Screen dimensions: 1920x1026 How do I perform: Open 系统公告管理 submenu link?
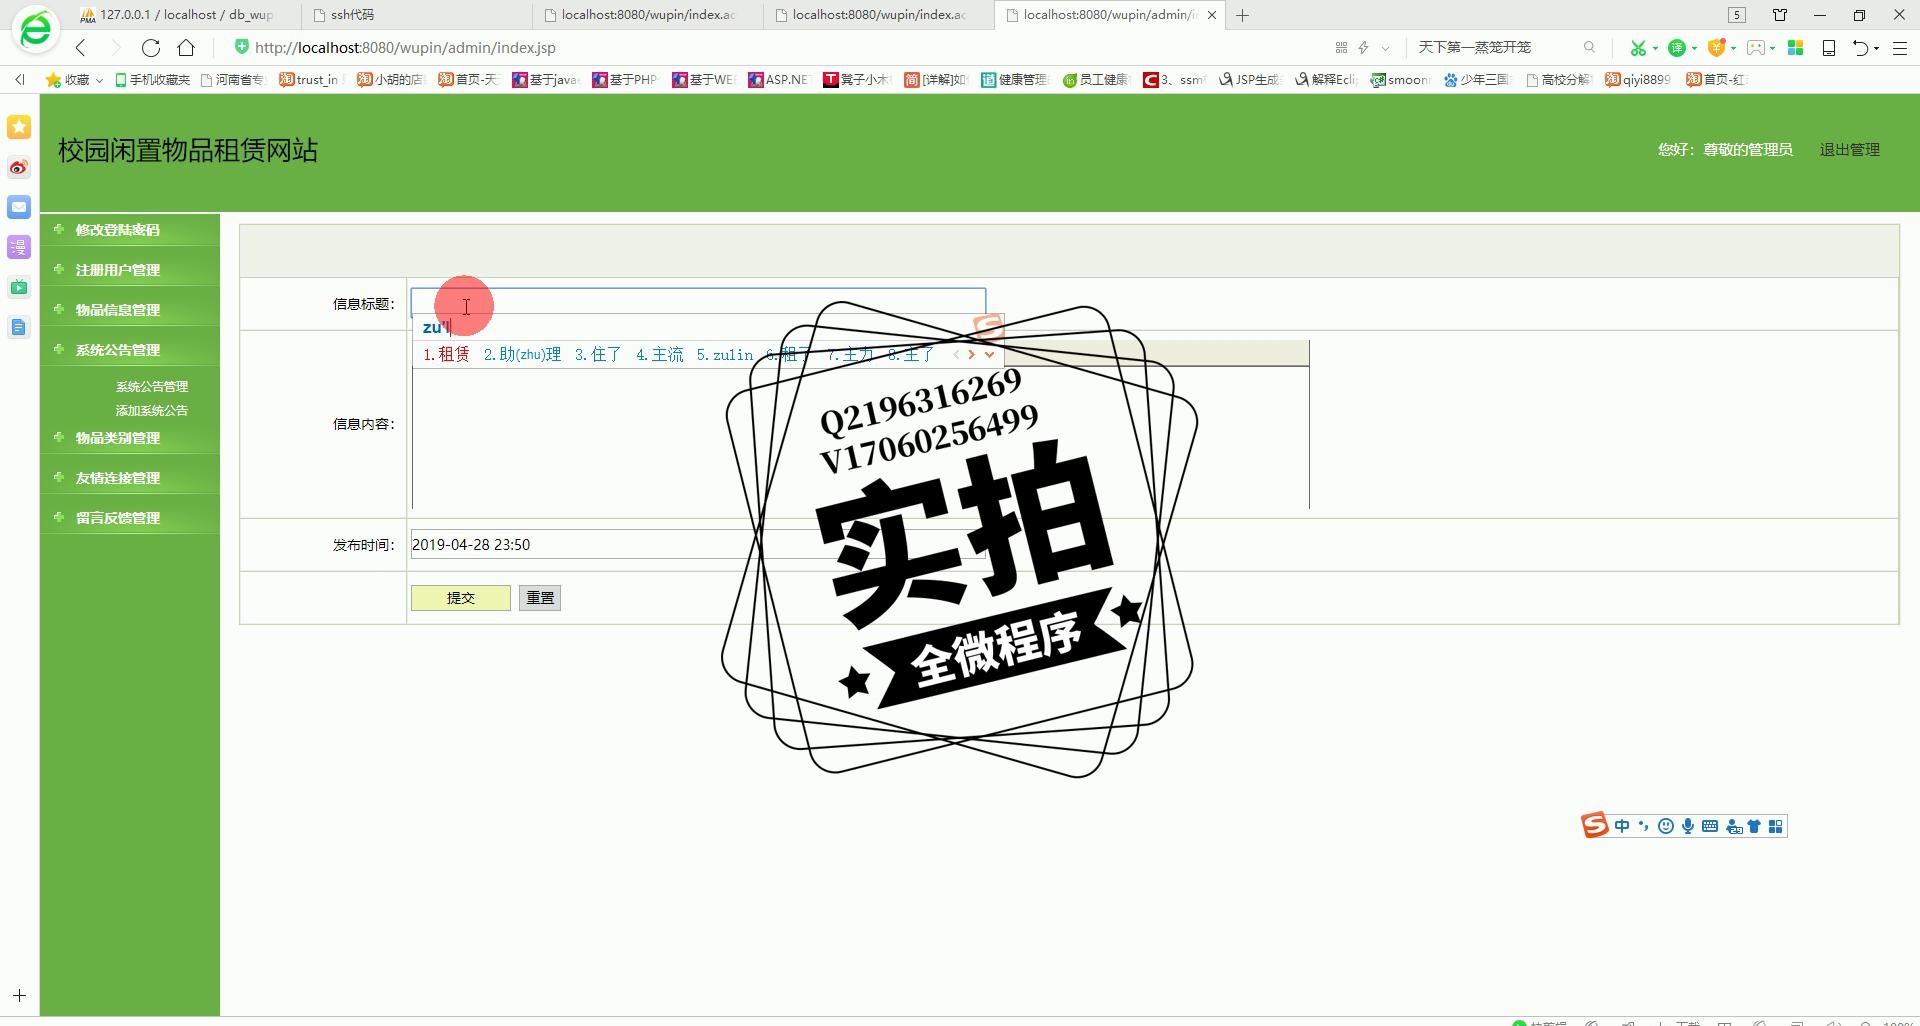coord(152,386)
